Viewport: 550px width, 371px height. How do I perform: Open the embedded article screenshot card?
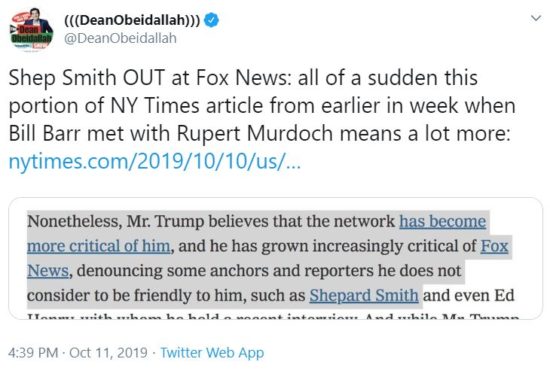pos(276,258)
